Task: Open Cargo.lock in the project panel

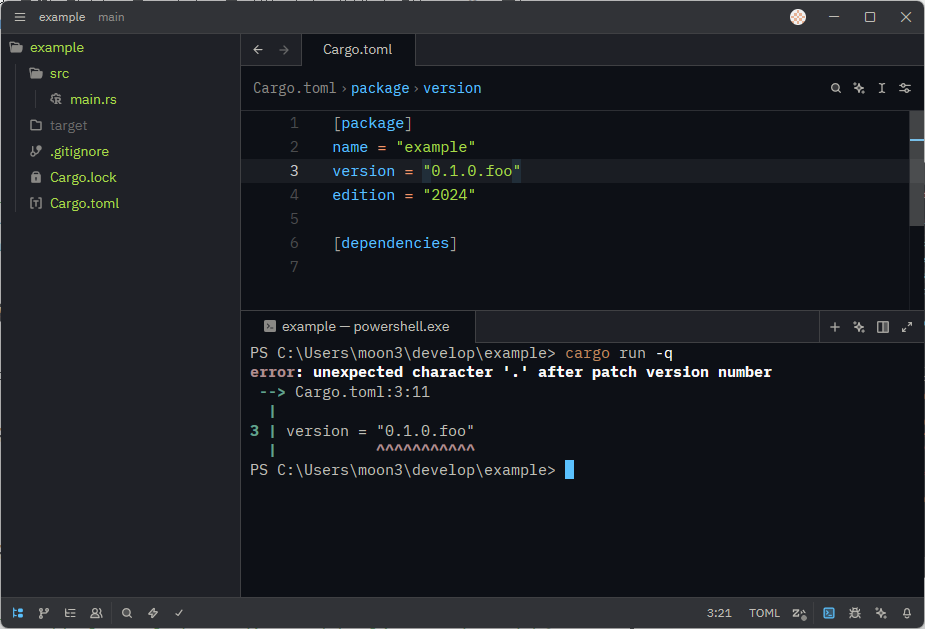Action: point(83,177)
